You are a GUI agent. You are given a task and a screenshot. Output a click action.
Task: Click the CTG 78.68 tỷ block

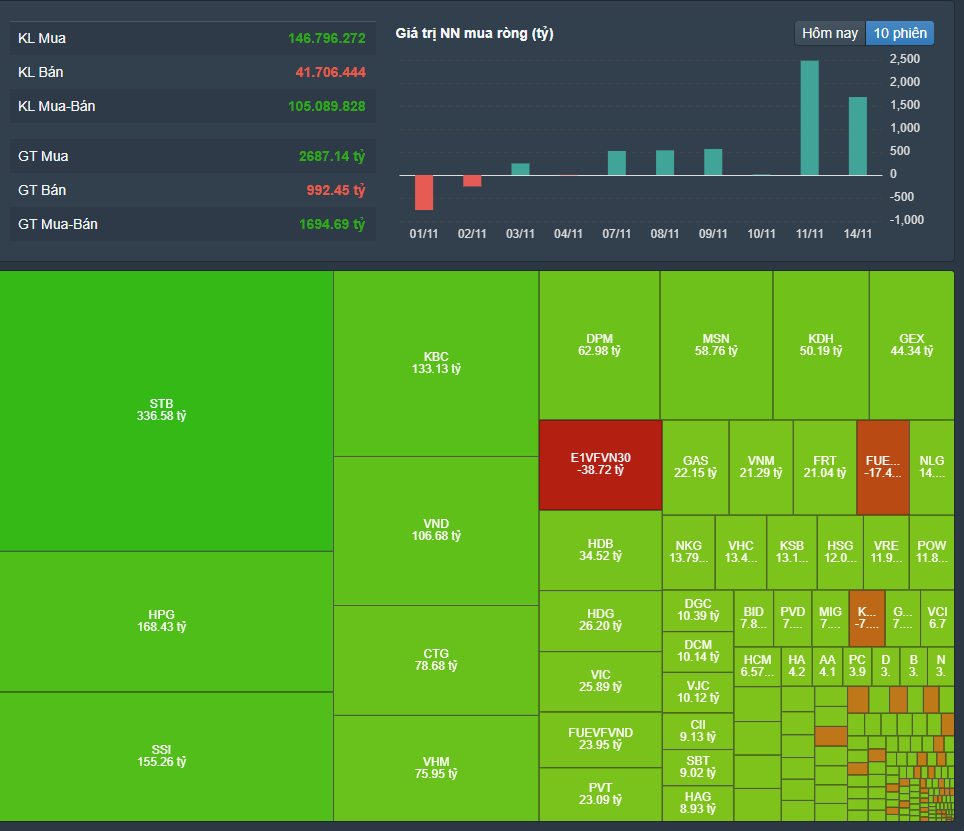(x=436, y=660)
